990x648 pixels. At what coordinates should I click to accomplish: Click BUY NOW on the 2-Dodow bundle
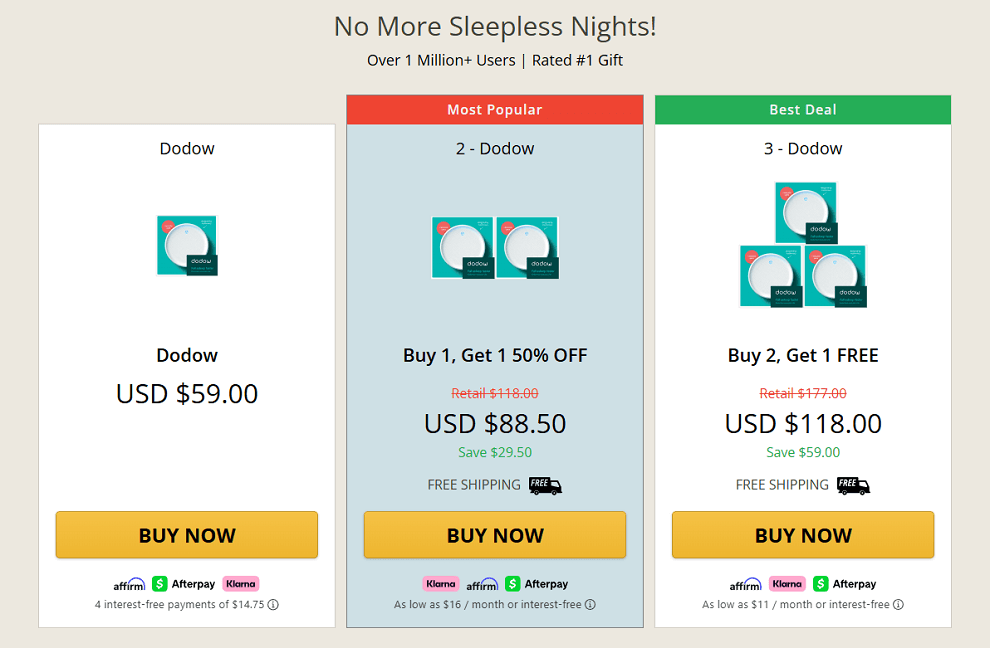point(494,535)
